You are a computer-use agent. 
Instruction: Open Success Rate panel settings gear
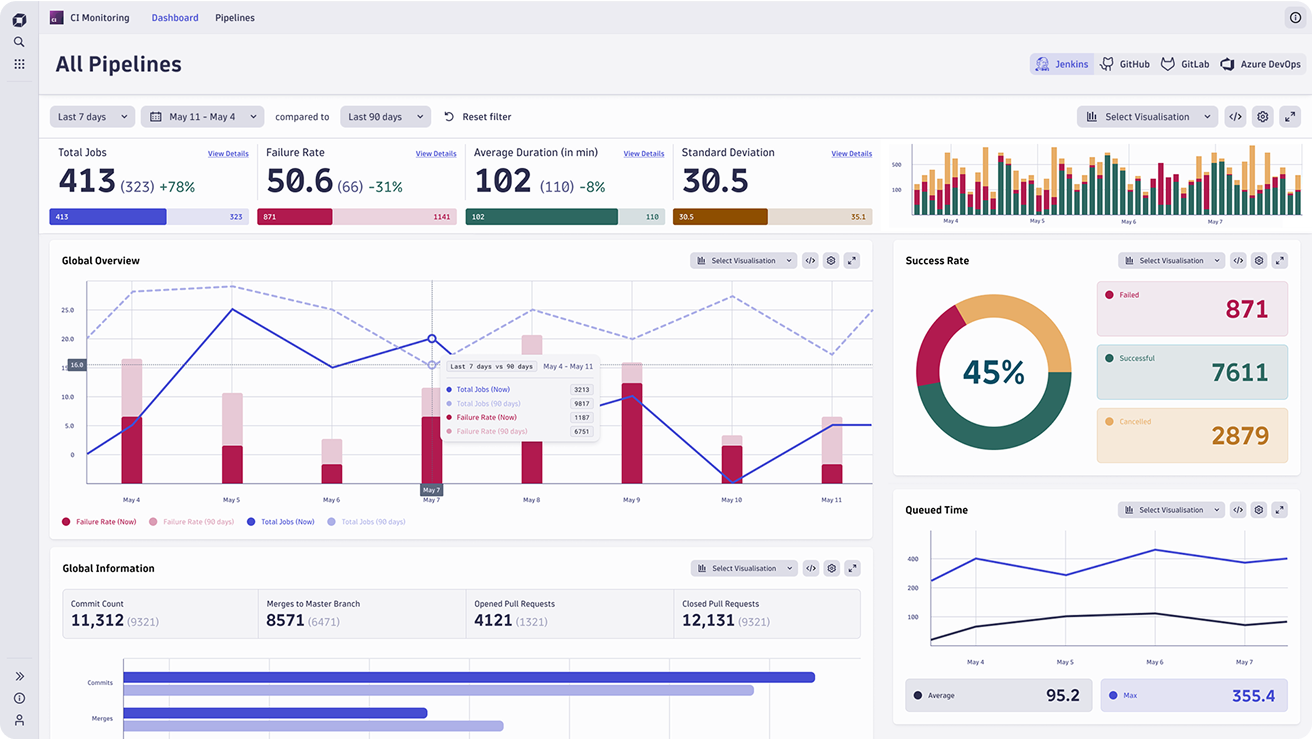coord(1259,261)
